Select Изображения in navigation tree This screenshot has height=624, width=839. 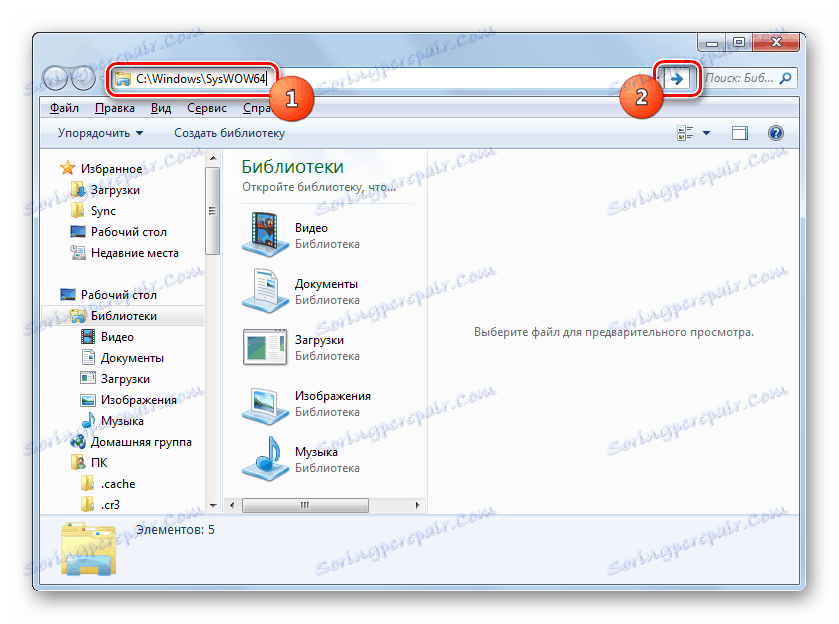[139, 400]
